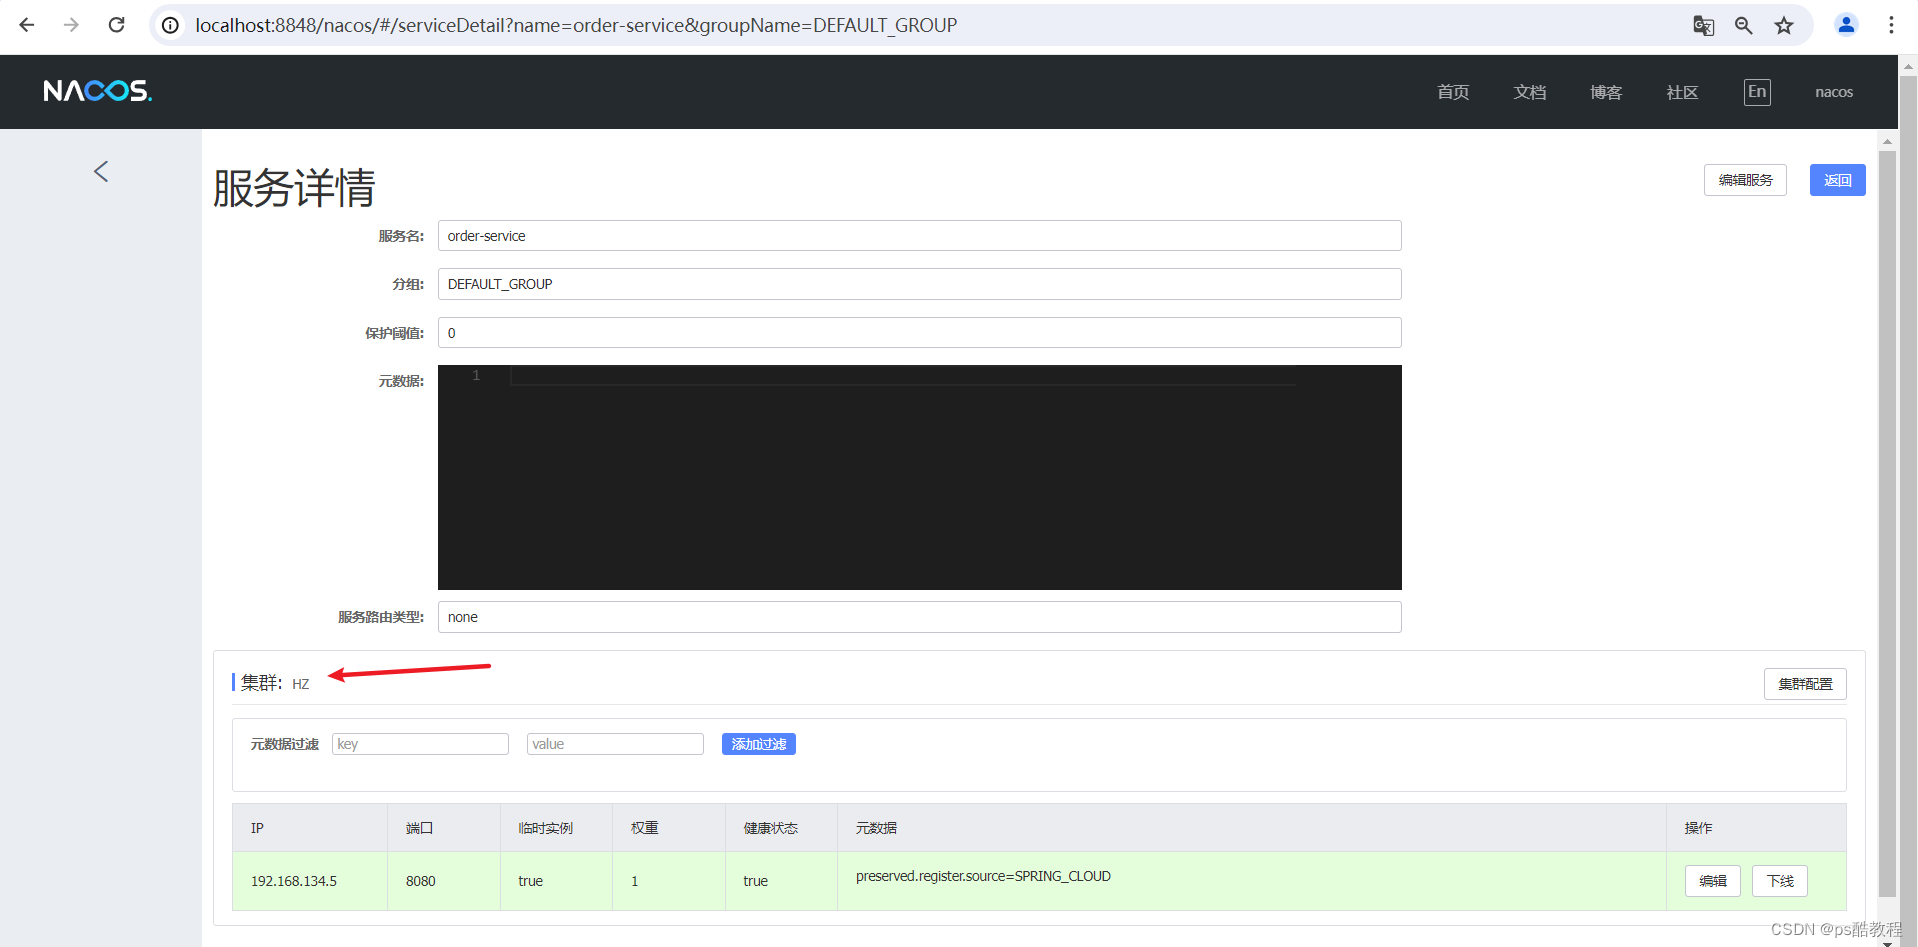Focus the 服务路由类型 field showing none

[x=919, y=617]
